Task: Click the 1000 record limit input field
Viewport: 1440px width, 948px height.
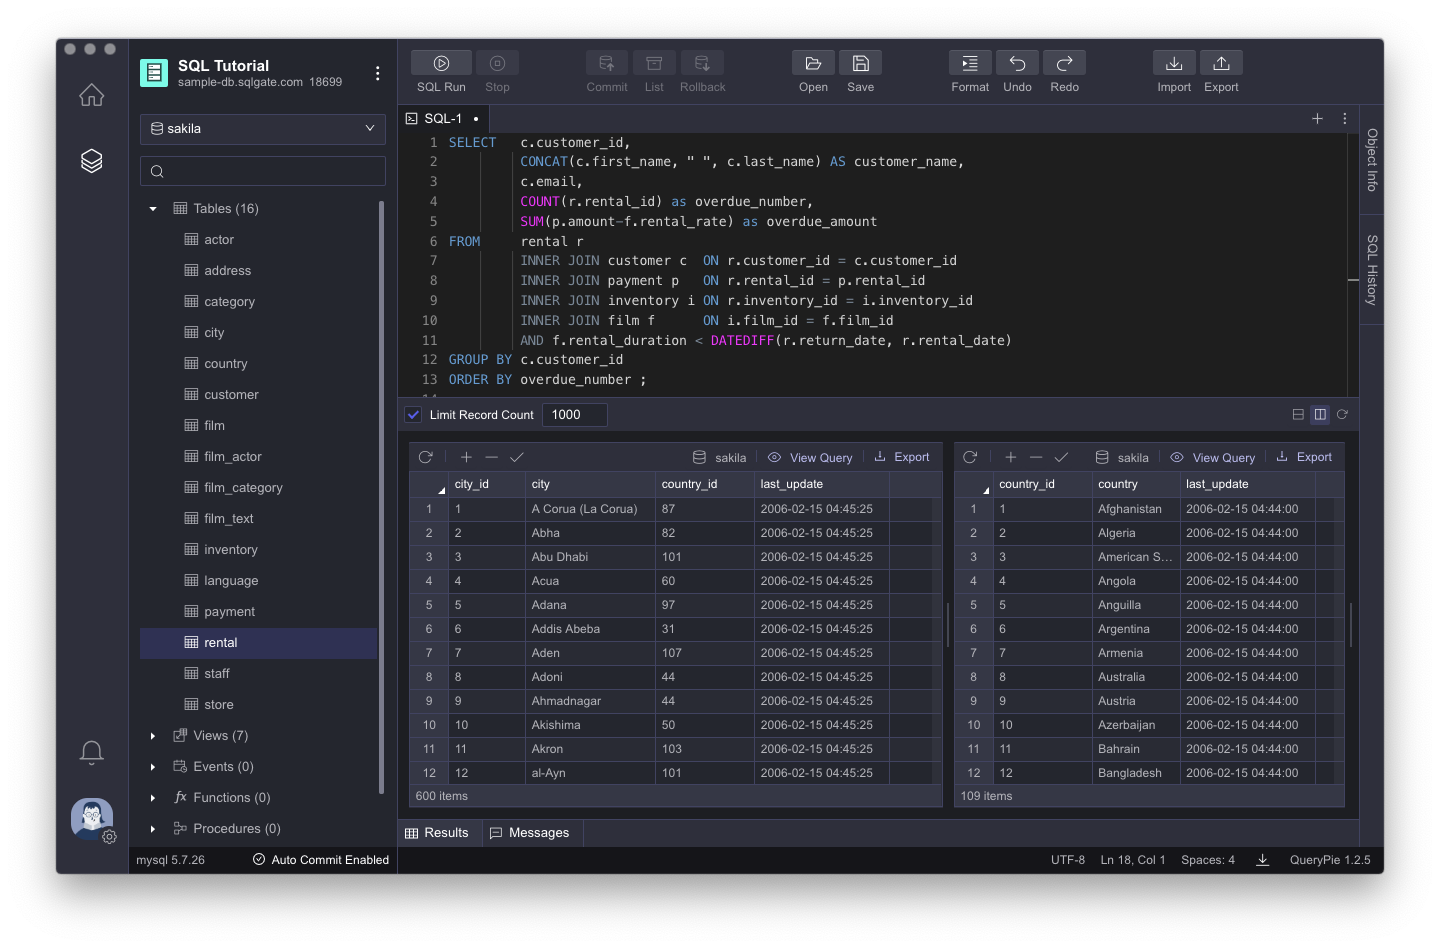Action: click(x=574, y=413)
